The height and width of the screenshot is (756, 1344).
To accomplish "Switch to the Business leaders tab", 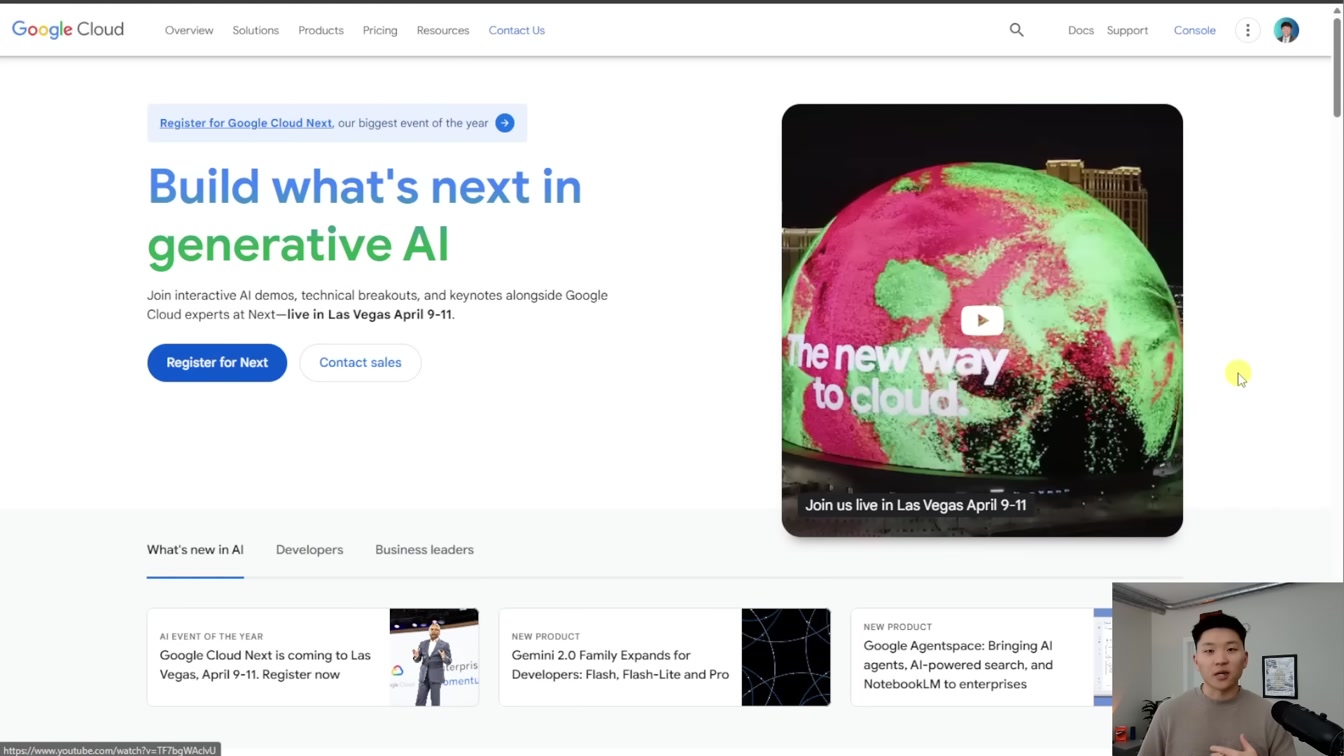I will point(424,550).
